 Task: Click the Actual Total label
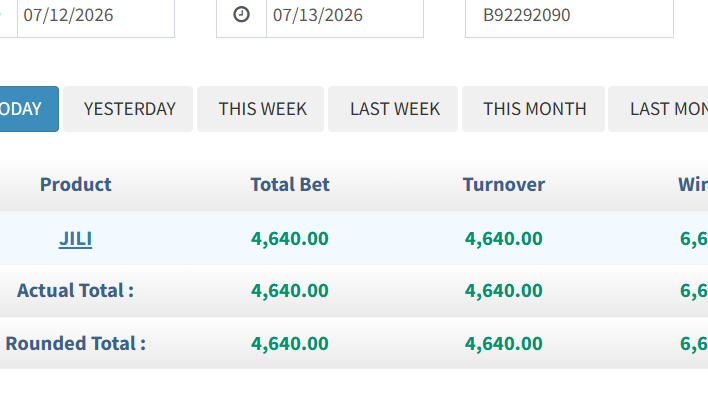pos(75,290)
